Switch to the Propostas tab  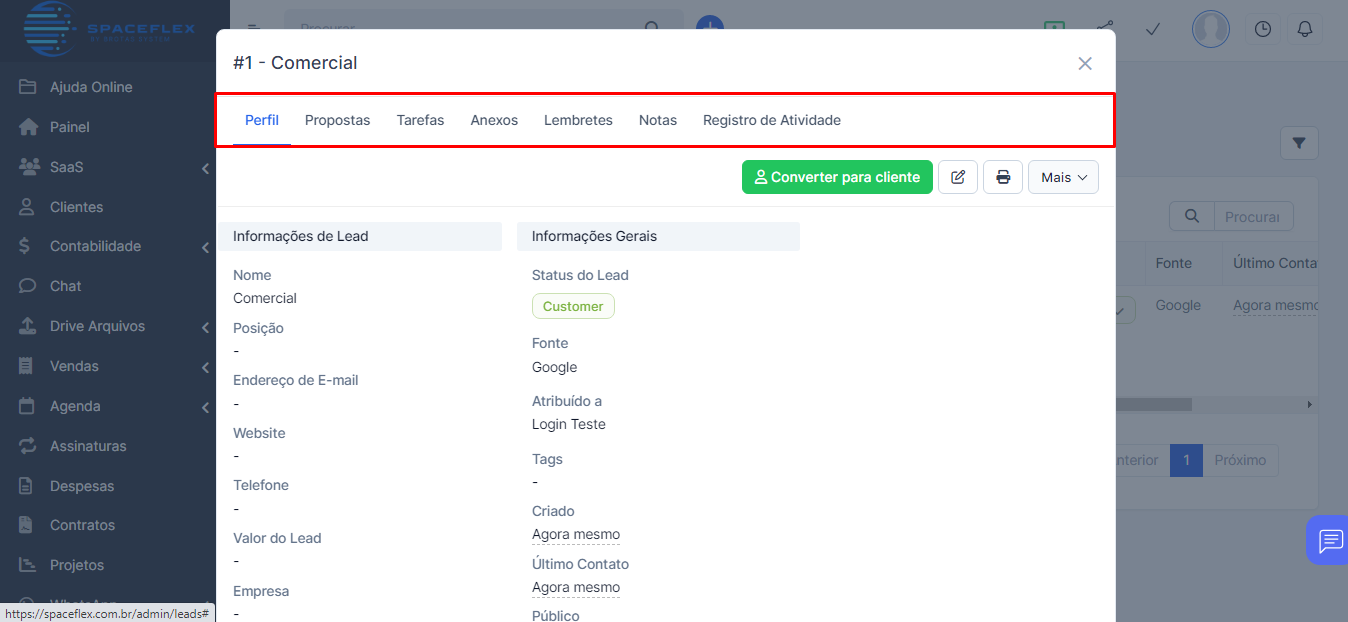(337, 120)
